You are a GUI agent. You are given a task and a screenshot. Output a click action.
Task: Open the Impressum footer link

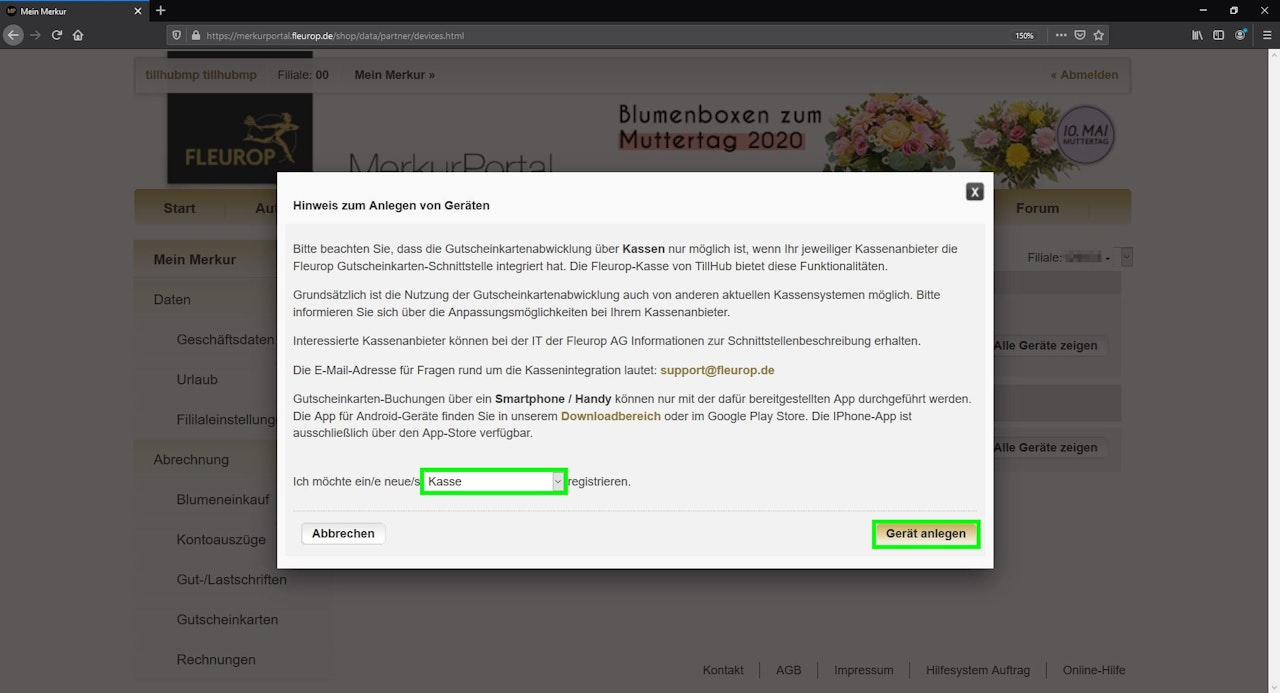tap(864, 670)
